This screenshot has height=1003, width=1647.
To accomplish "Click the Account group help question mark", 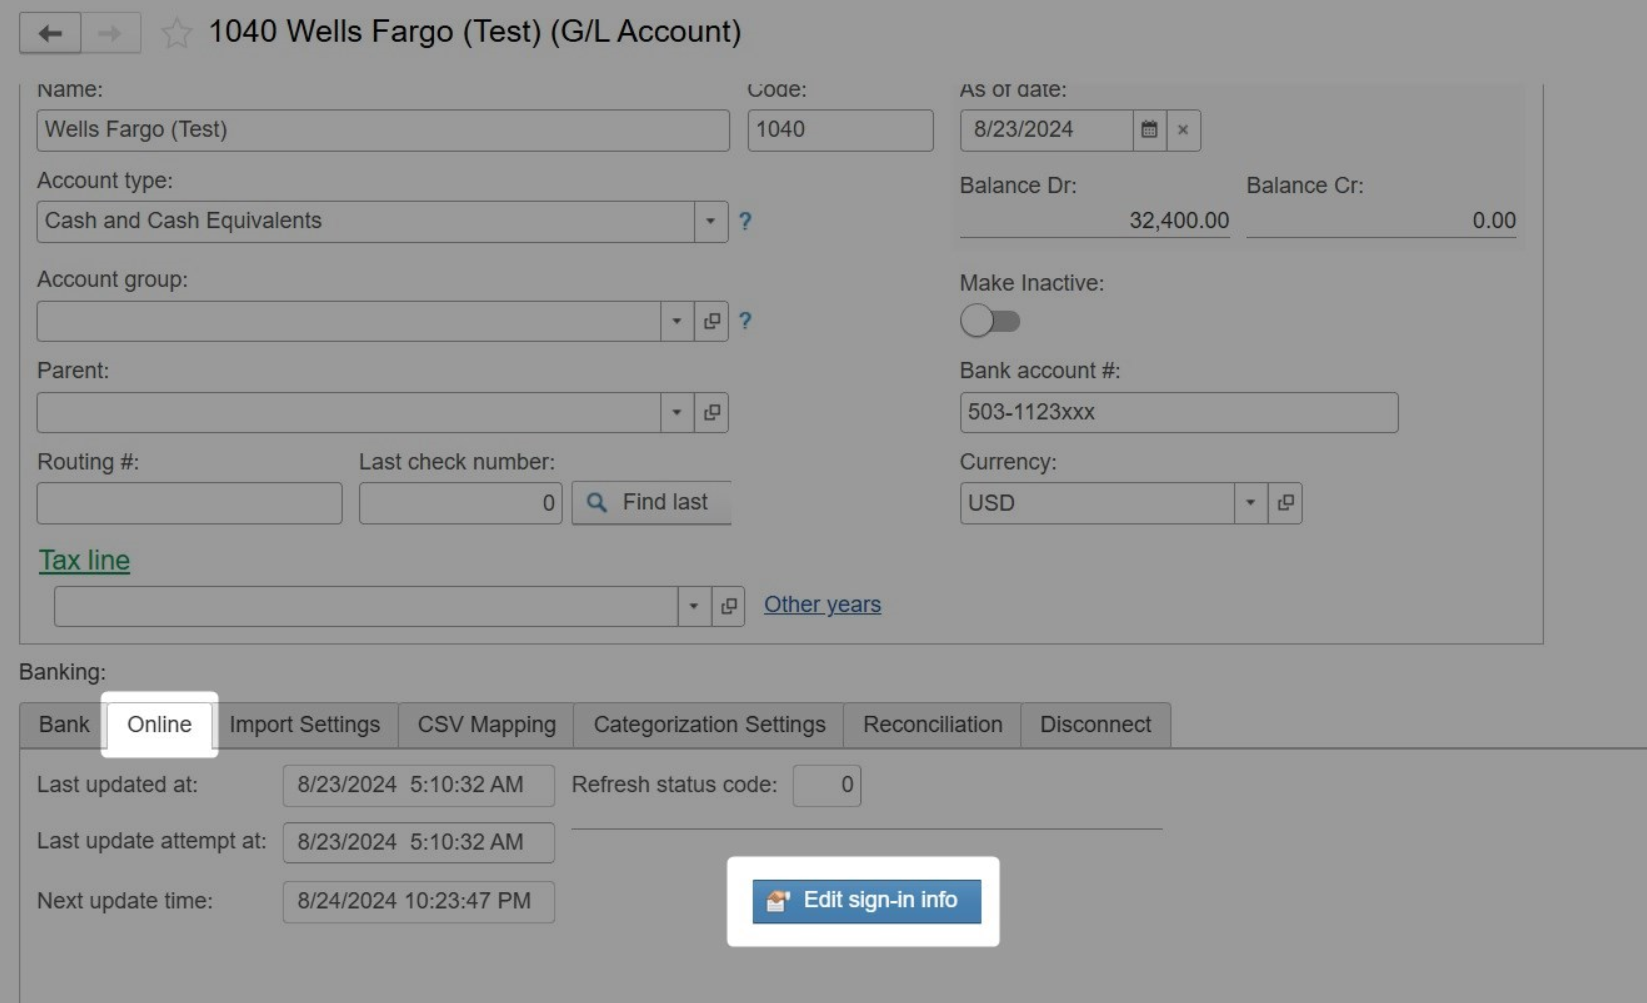I will pyautogui.click(x=745, y=322).
